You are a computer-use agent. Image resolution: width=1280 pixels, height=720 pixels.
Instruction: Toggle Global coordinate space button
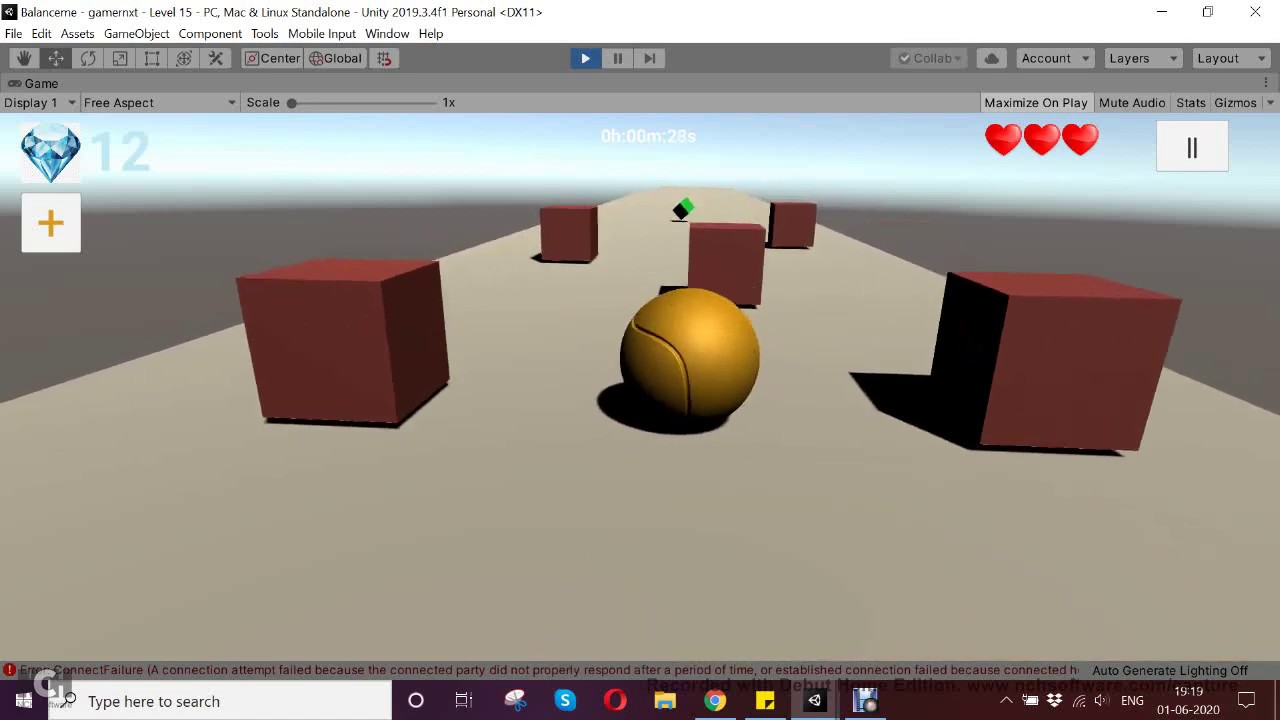335,58
